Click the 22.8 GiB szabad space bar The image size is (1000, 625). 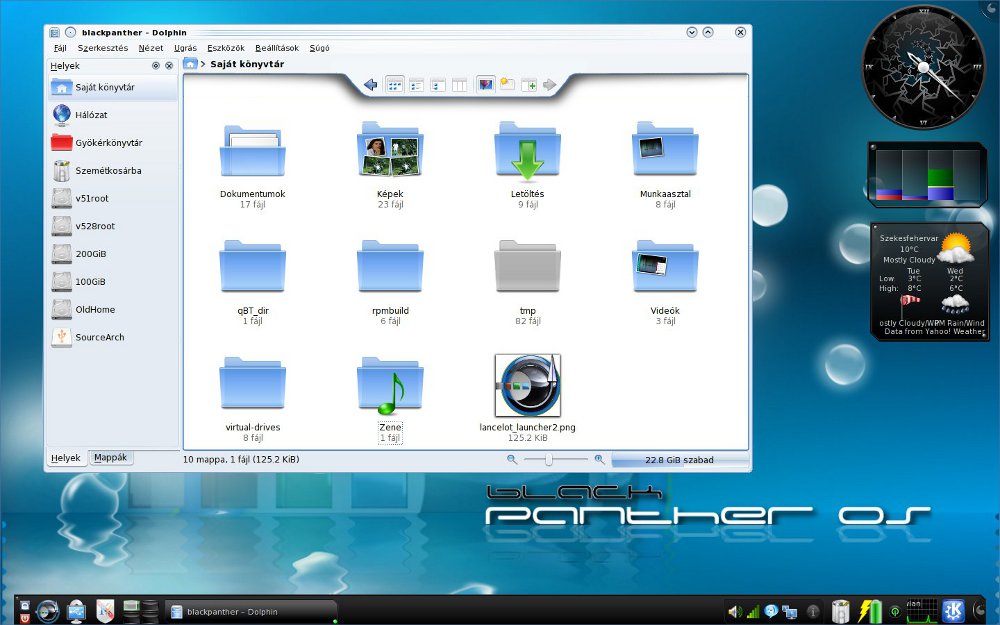click(679, 460)
